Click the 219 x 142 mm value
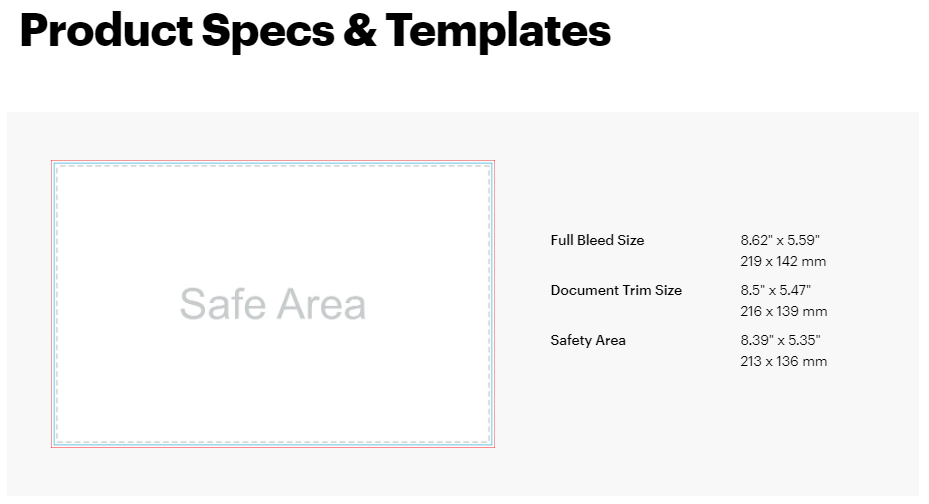929x504 pixels. tap(783, 261)
